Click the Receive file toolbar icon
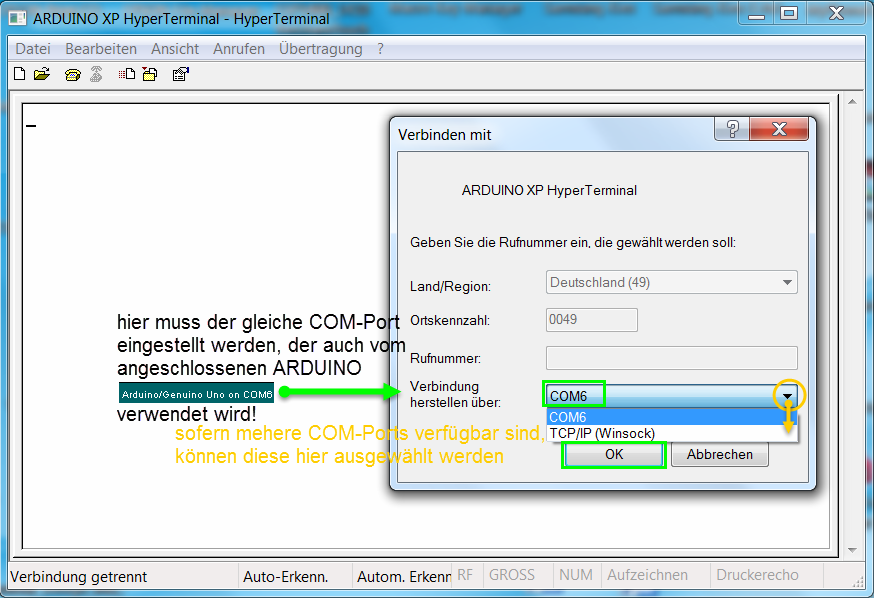The image size is (874, 598). coord(150,74)
